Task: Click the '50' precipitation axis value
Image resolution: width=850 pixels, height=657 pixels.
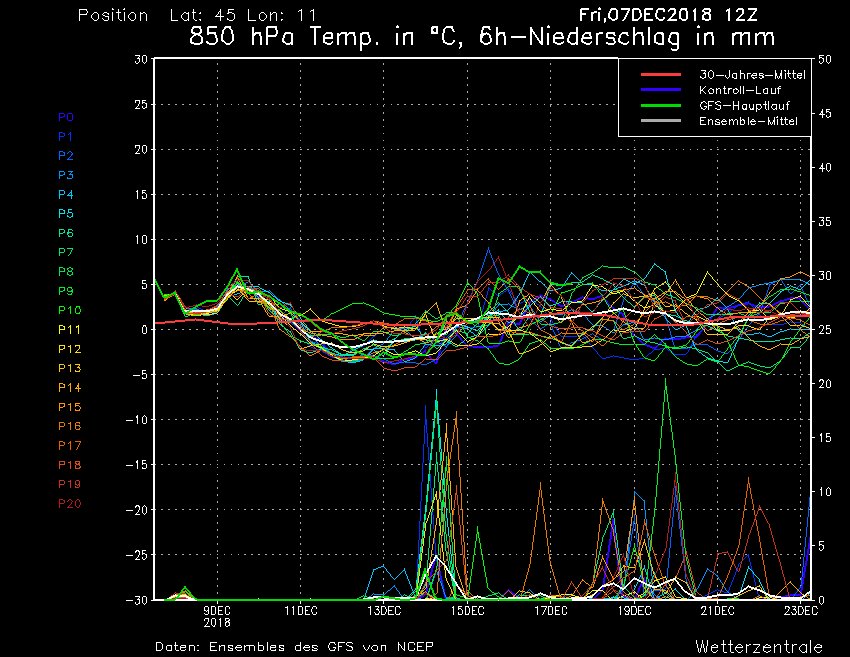Action: [x=825, y=59]
